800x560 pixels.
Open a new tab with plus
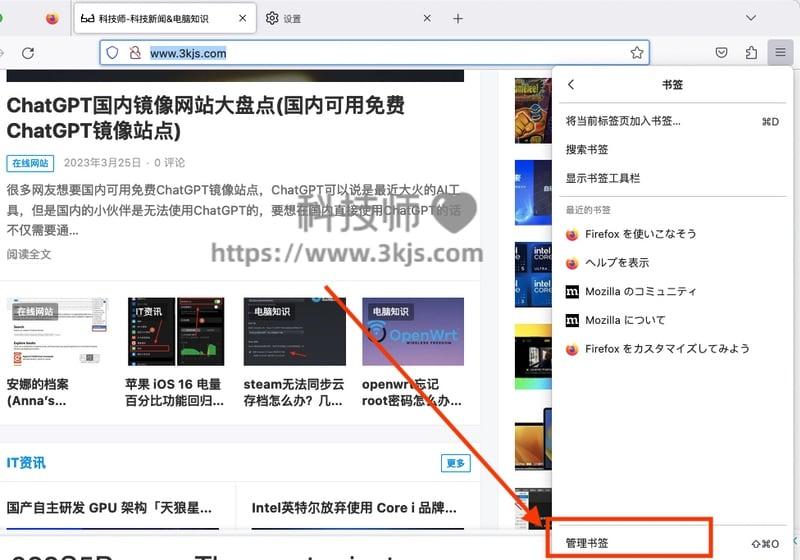458,19
